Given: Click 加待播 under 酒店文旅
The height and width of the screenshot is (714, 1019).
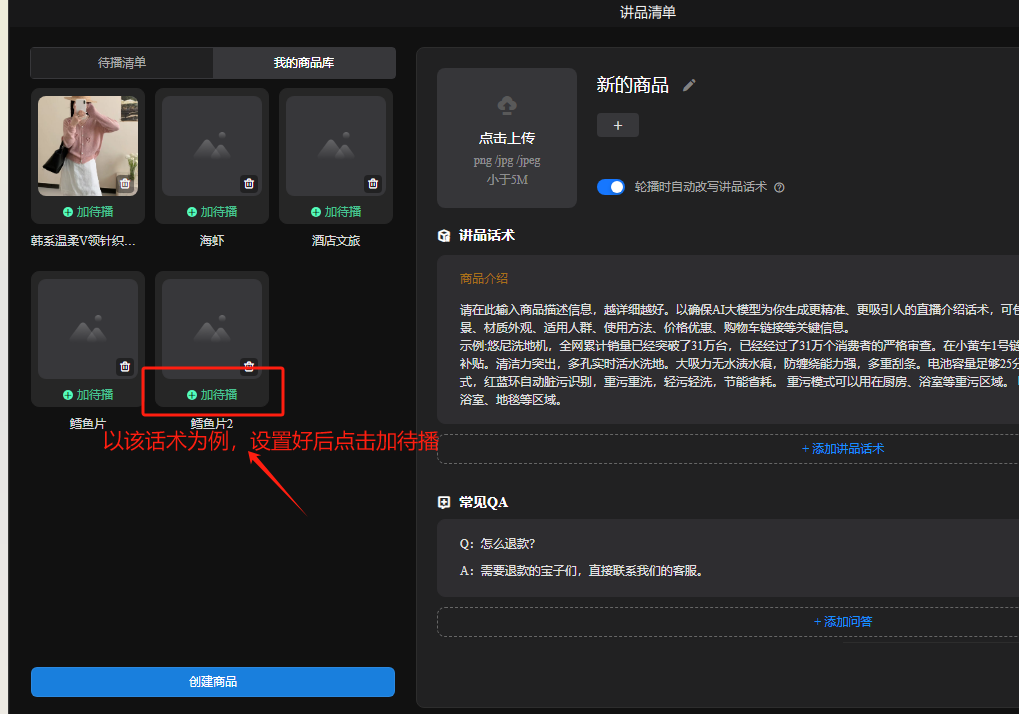Looking at the screenshot, I should tap(336, 212).
